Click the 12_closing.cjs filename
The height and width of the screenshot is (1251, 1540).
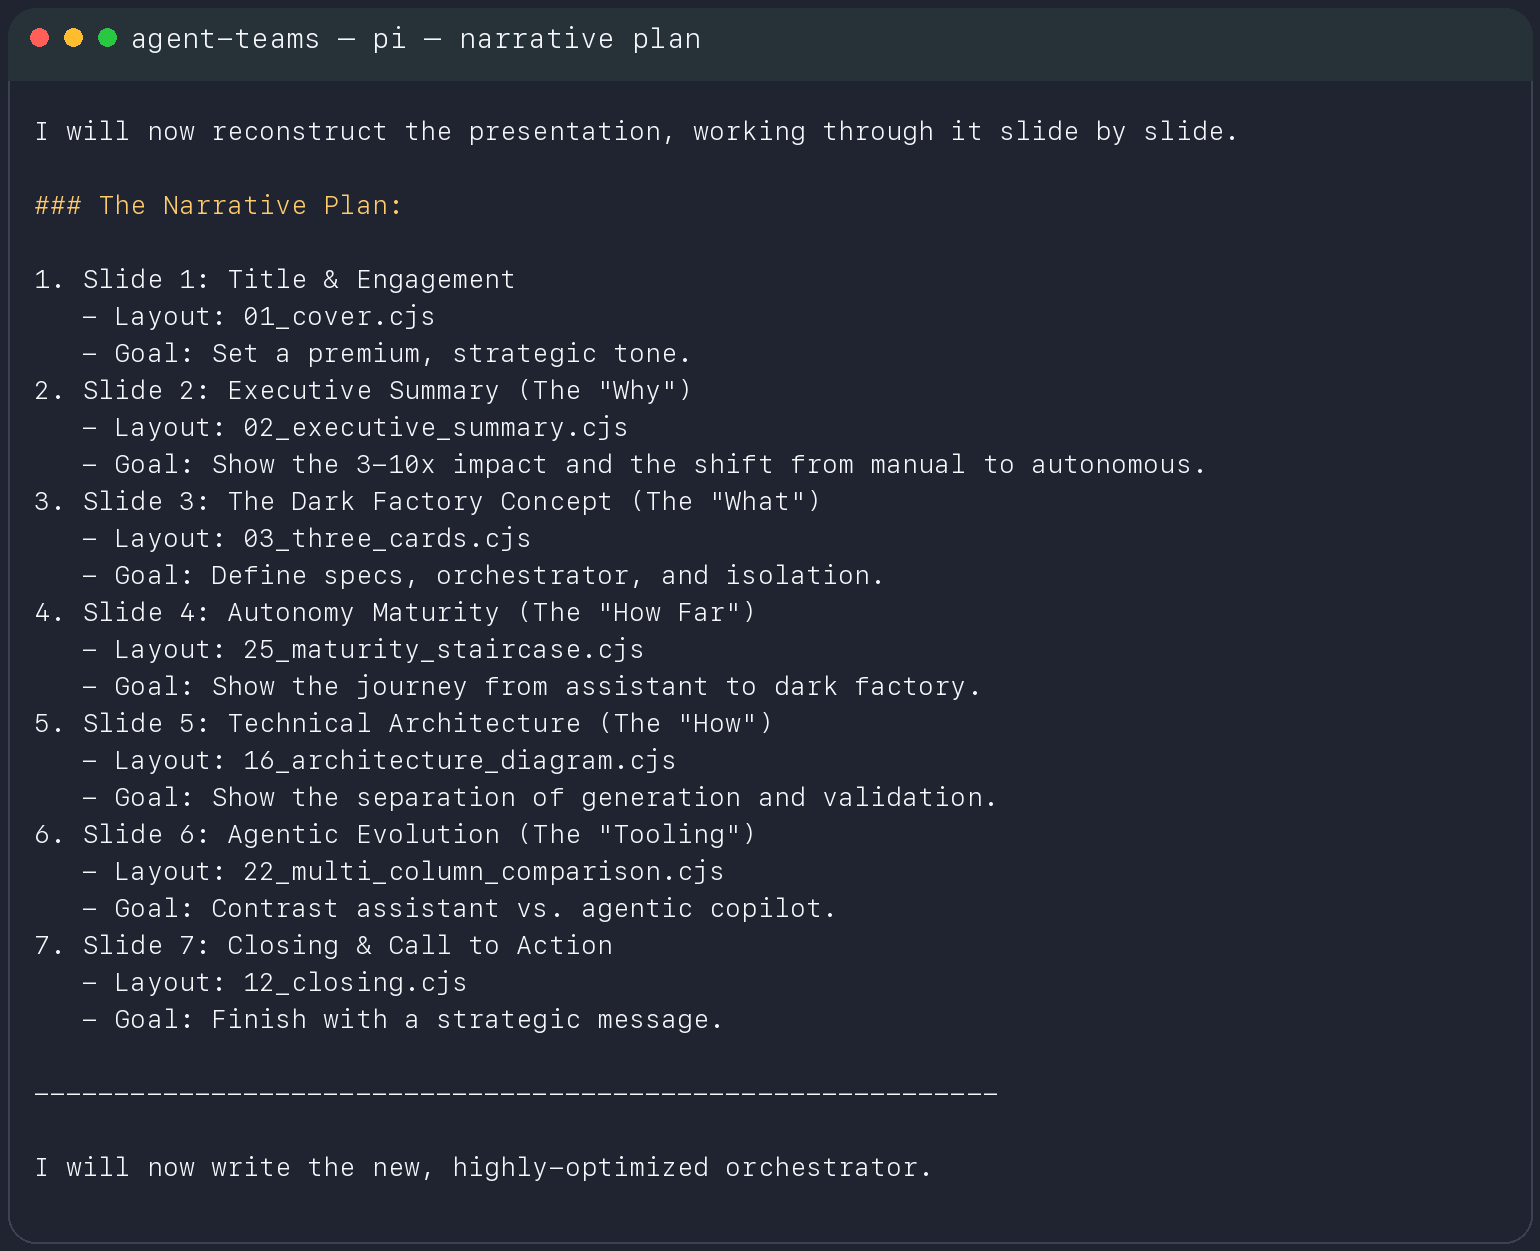[x=355, y=983]
